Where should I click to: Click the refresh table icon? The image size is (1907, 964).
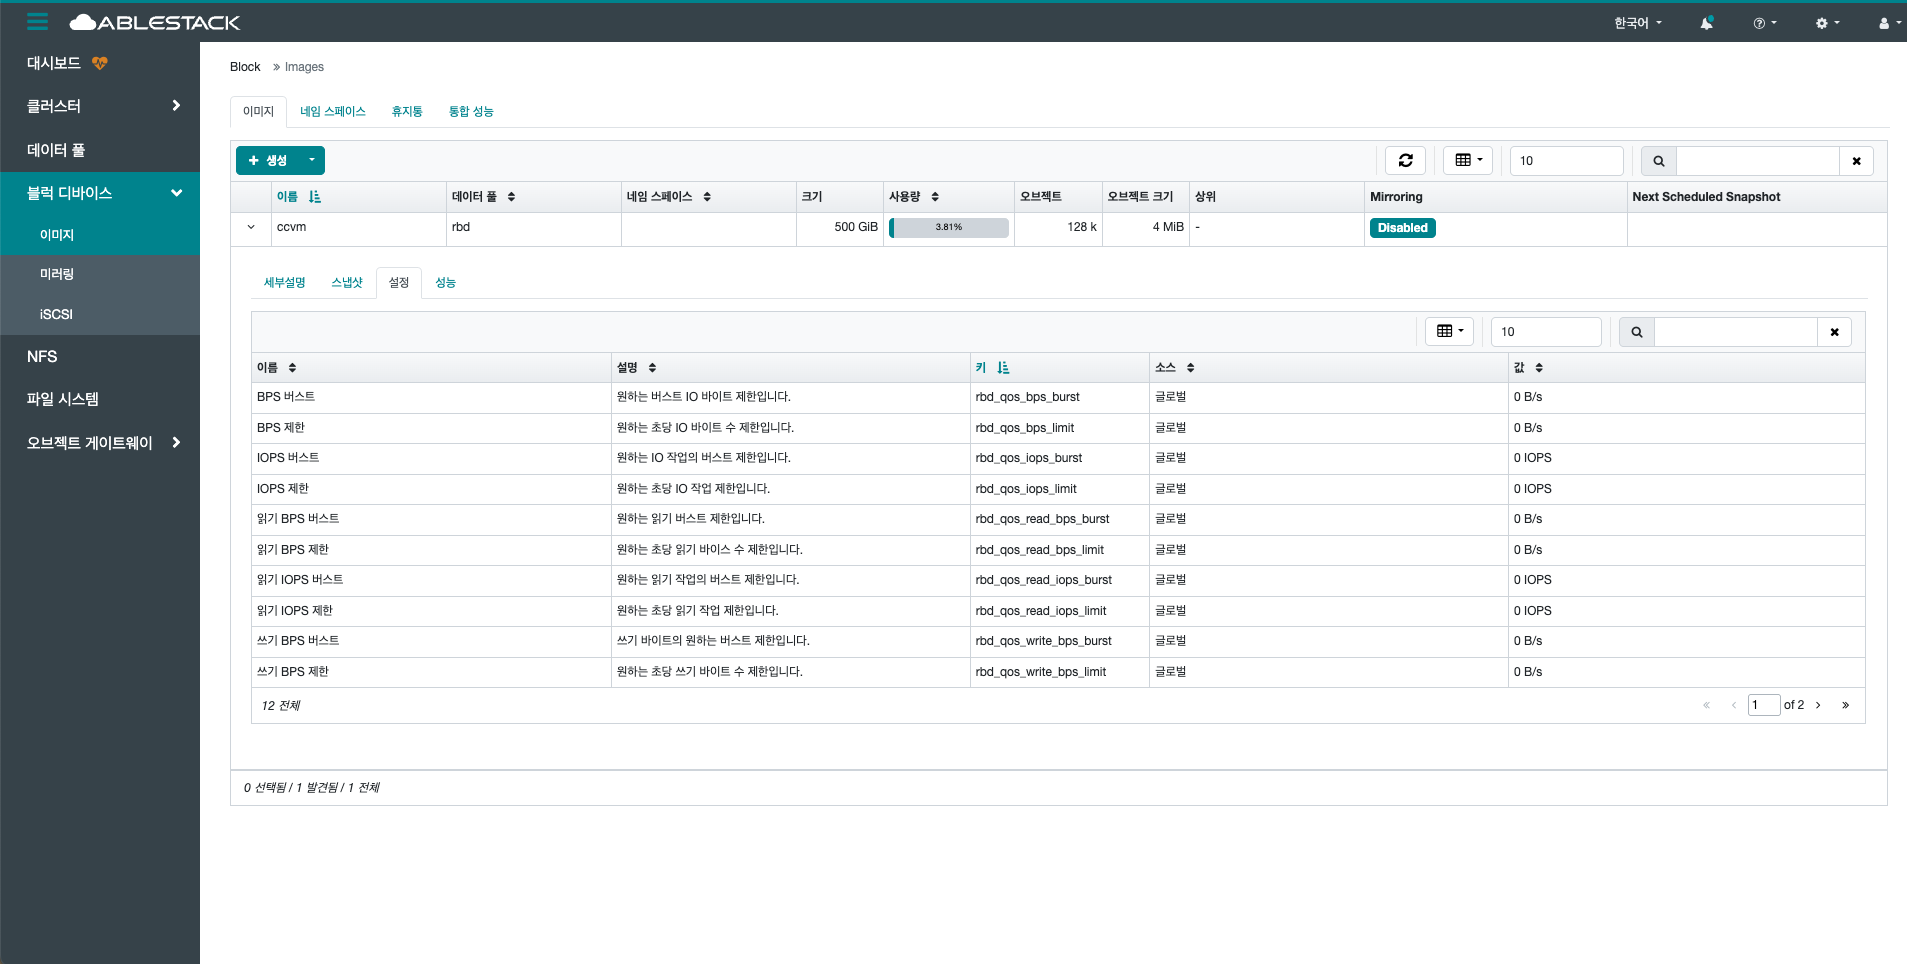point(1405,160)
